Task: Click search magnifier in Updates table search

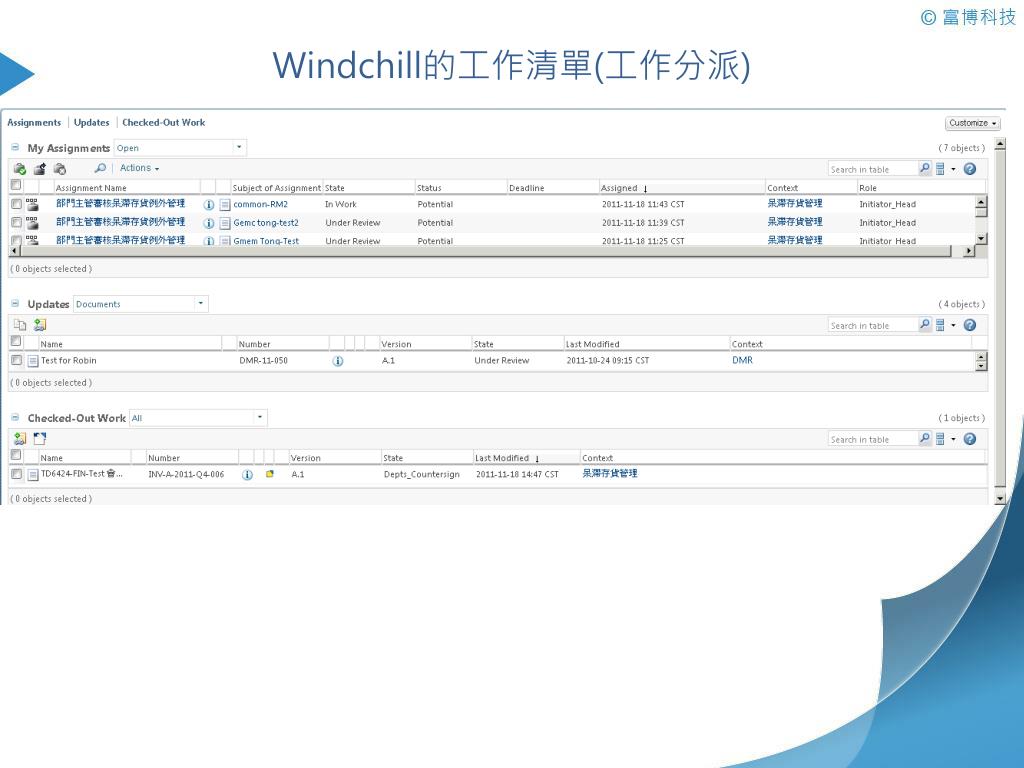Action: [925, 325]
